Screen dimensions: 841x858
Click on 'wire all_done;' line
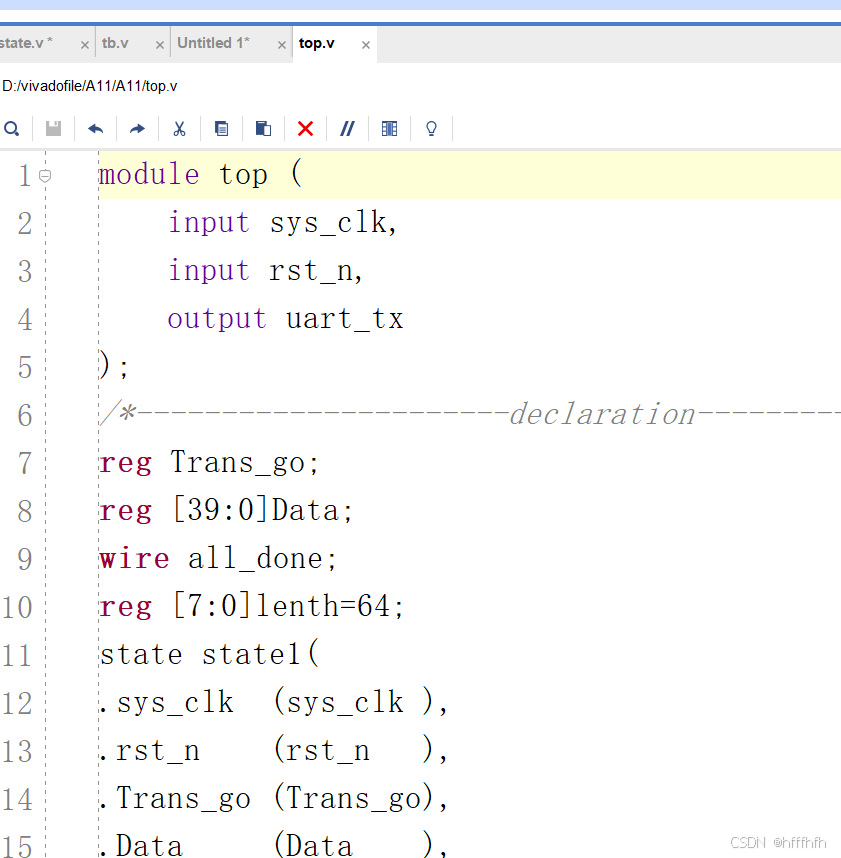tap(217, 559)
